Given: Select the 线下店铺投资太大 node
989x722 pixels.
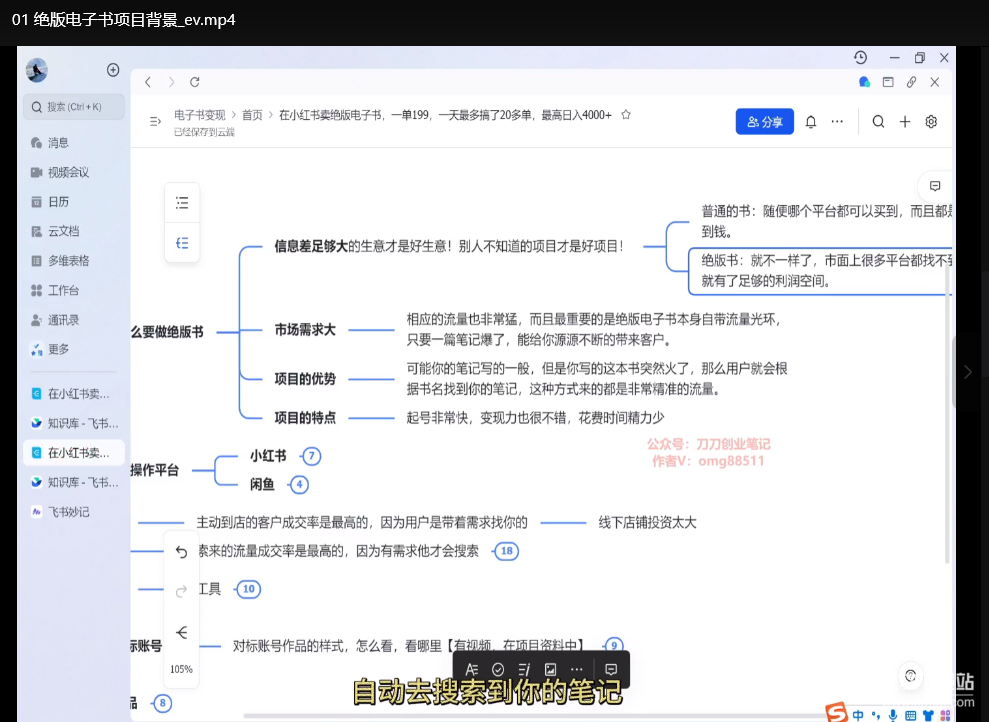Looking at the screenshot, I should point(647,523).
